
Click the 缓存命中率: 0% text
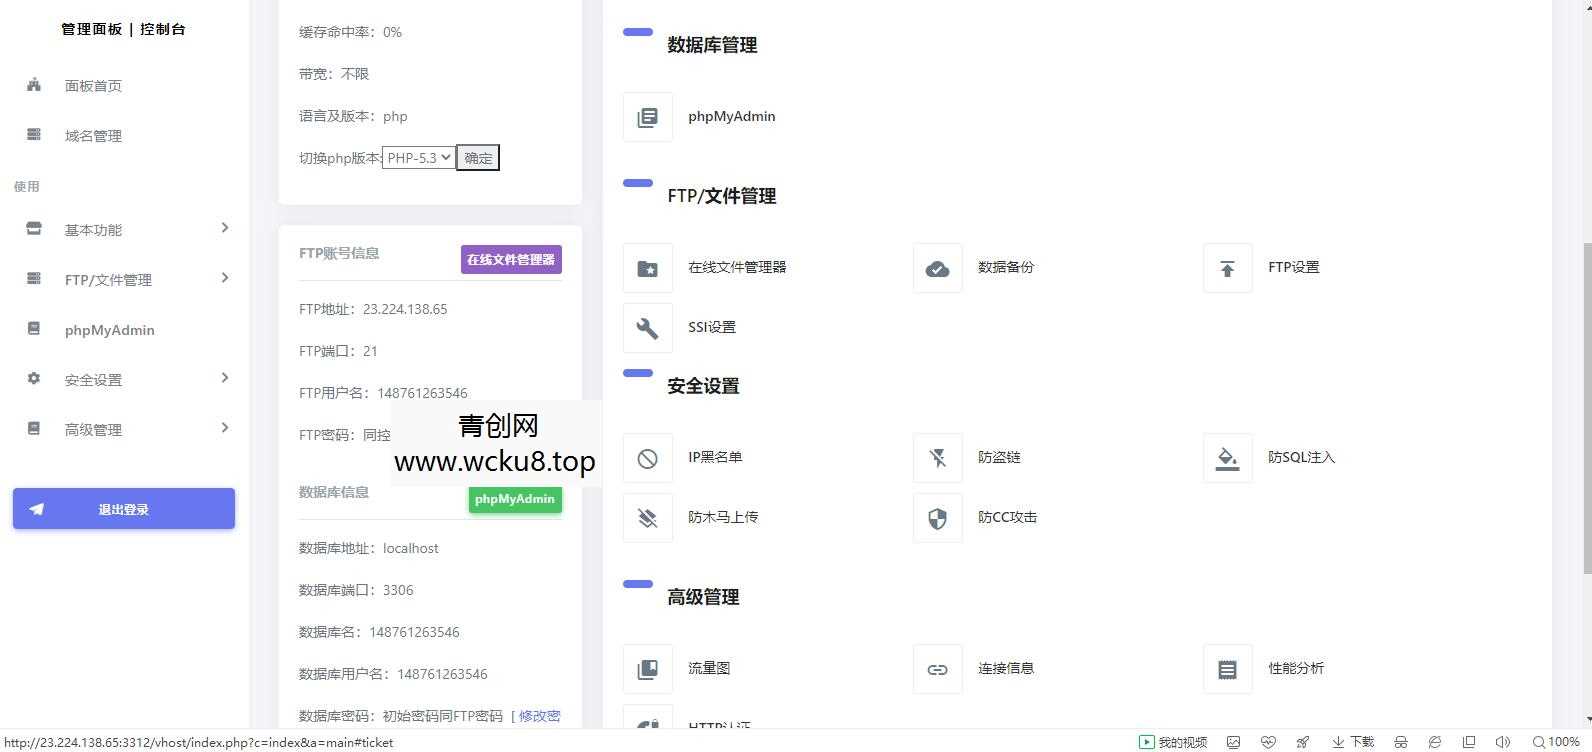(x=350, y=32)
